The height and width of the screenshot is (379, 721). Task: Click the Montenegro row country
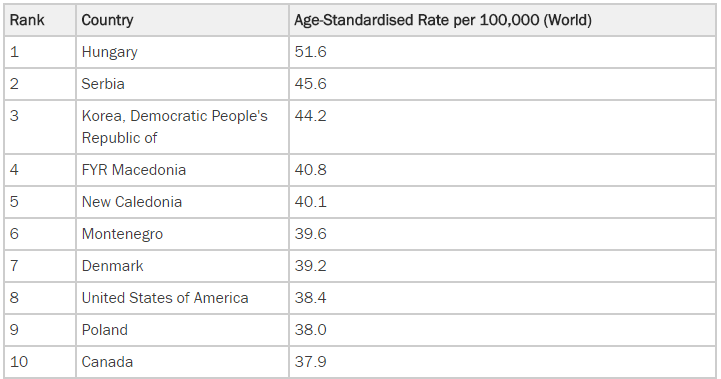pos(122,234)
